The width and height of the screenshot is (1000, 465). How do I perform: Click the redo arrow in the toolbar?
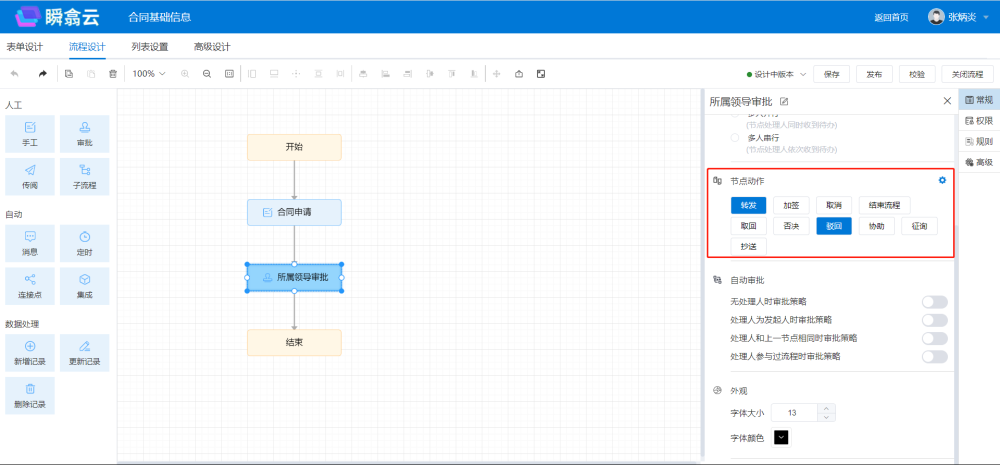click(x=42, y=74)
